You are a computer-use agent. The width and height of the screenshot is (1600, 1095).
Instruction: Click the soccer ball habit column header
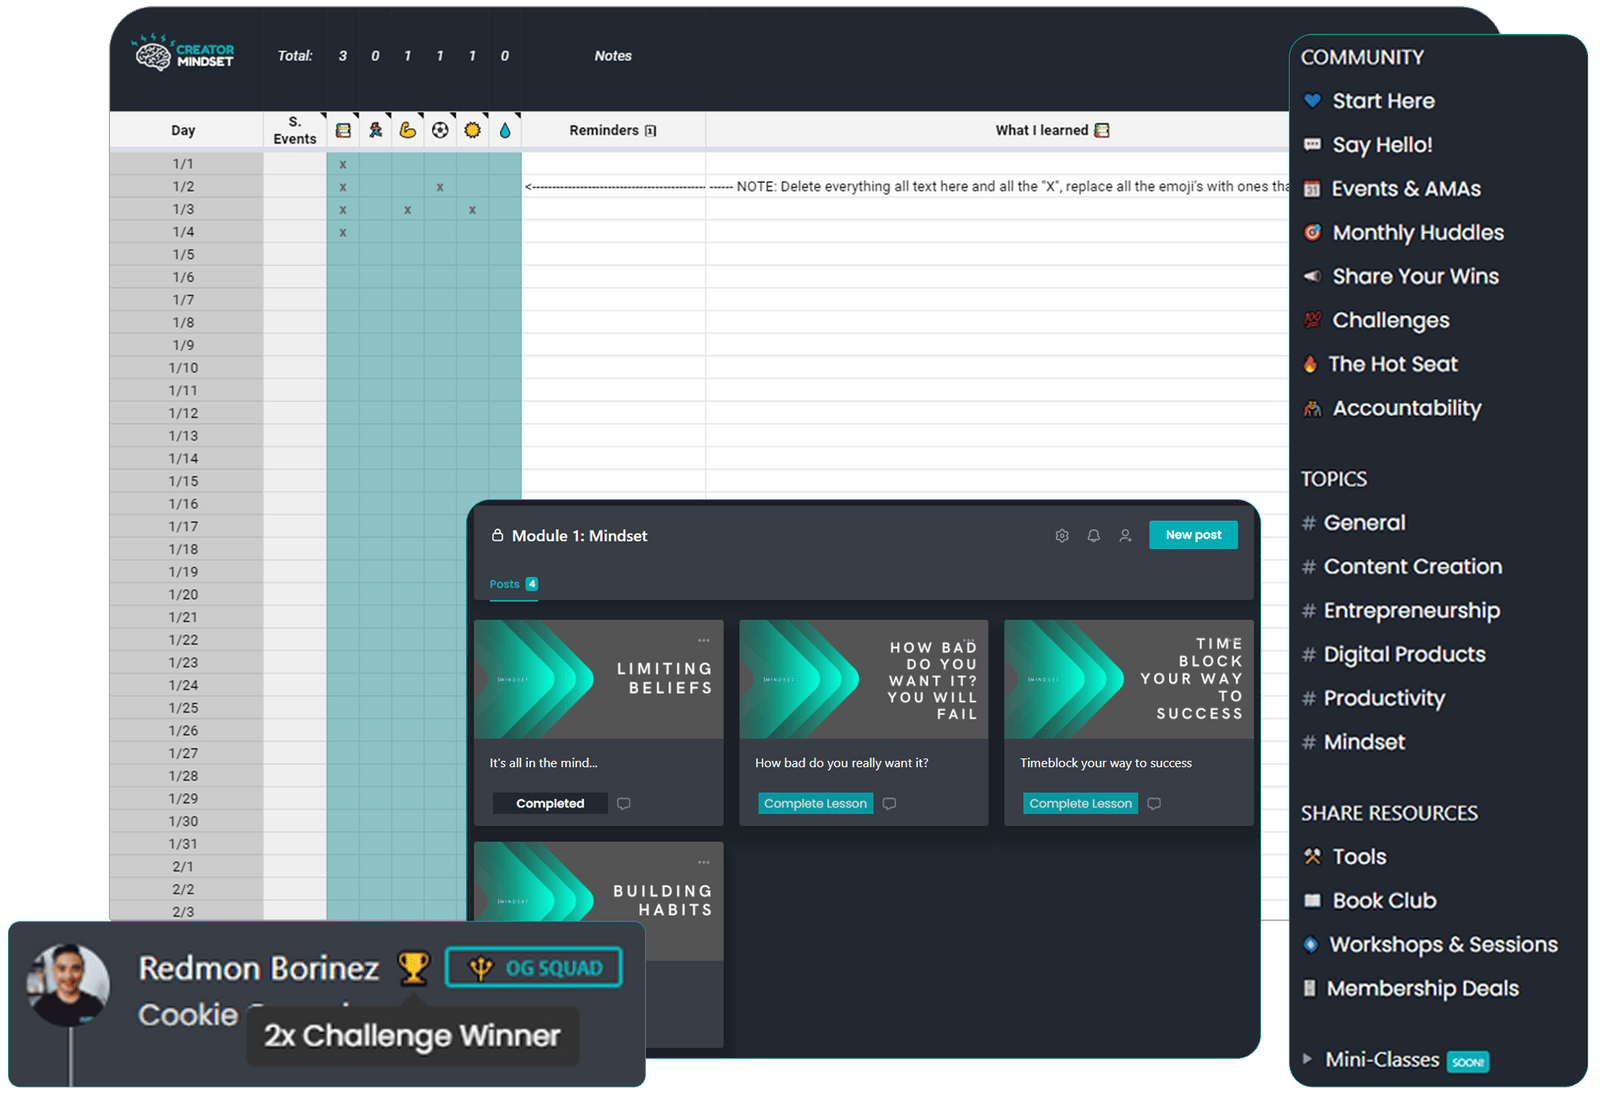[440, 130]
